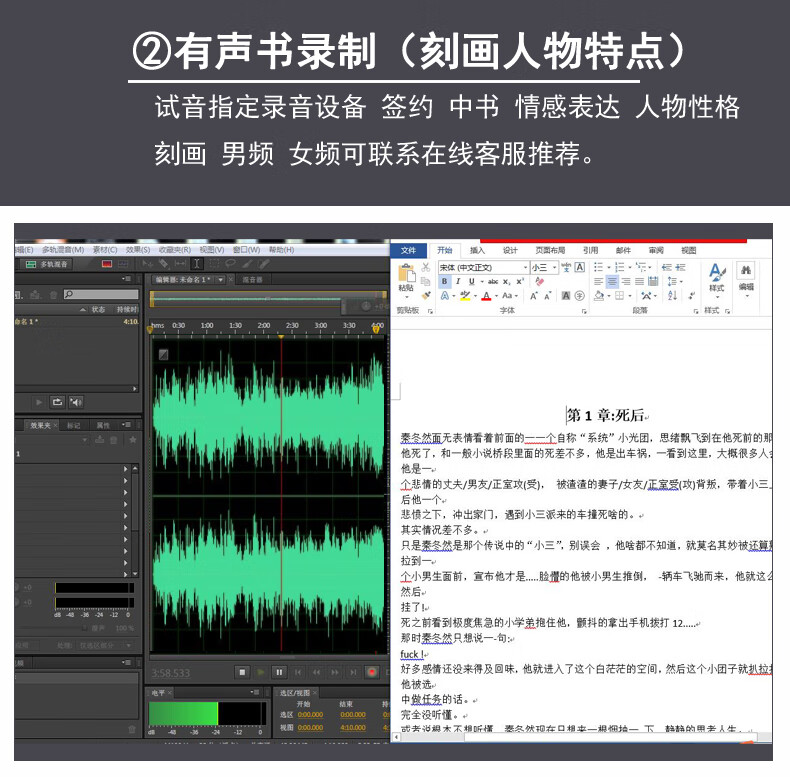Click the Rewind button in Audition transport

(x=316, y=672)
